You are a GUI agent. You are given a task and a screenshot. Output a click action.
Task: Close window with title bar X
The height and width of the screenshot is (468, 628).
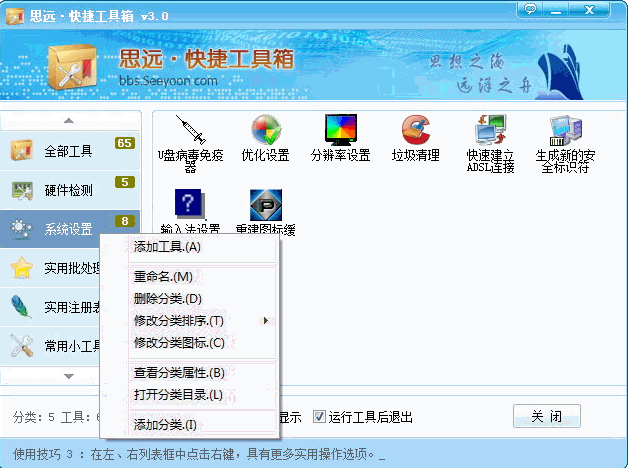tap(589, 10)
